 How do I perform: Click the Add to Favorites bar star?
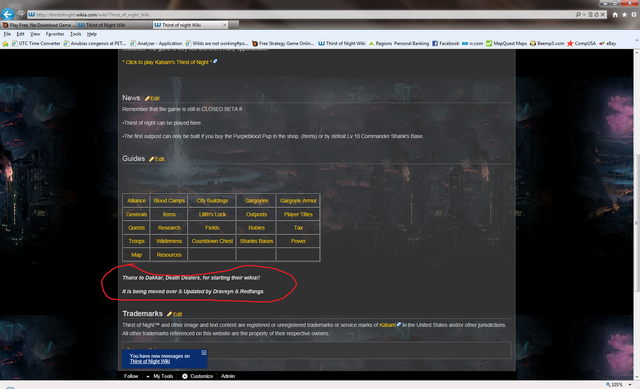click(x=5, y=43)
